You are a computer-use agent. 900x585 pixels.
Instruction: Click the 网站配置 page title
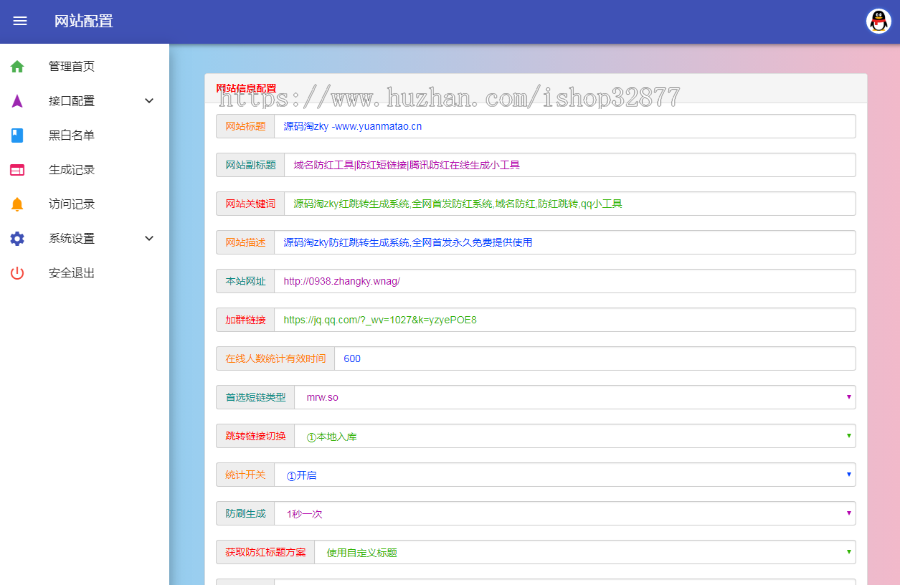[84, 21]
